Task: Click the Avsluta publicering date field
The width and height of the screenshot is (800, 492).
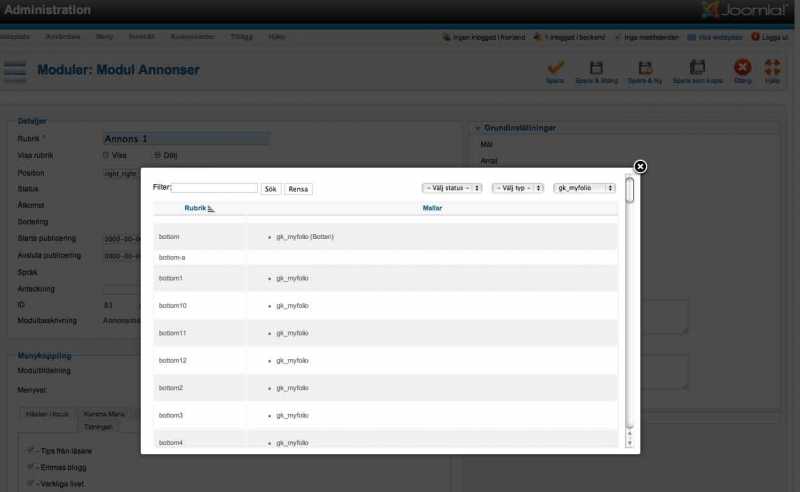Action: tap(121, 256)
